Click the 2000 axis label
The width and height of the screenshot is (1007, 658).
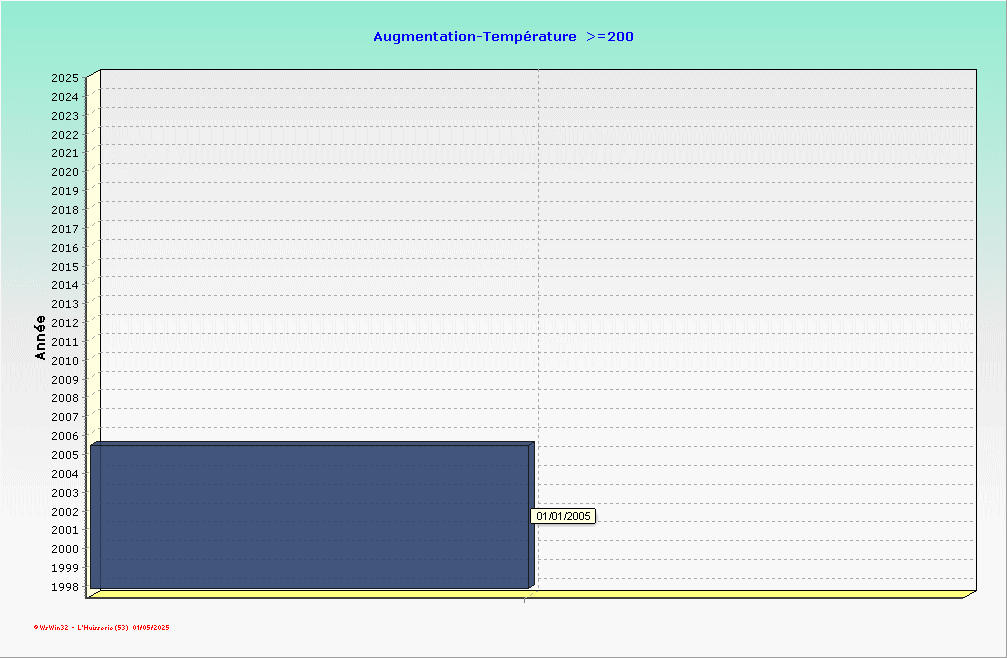tap(65, 549)
